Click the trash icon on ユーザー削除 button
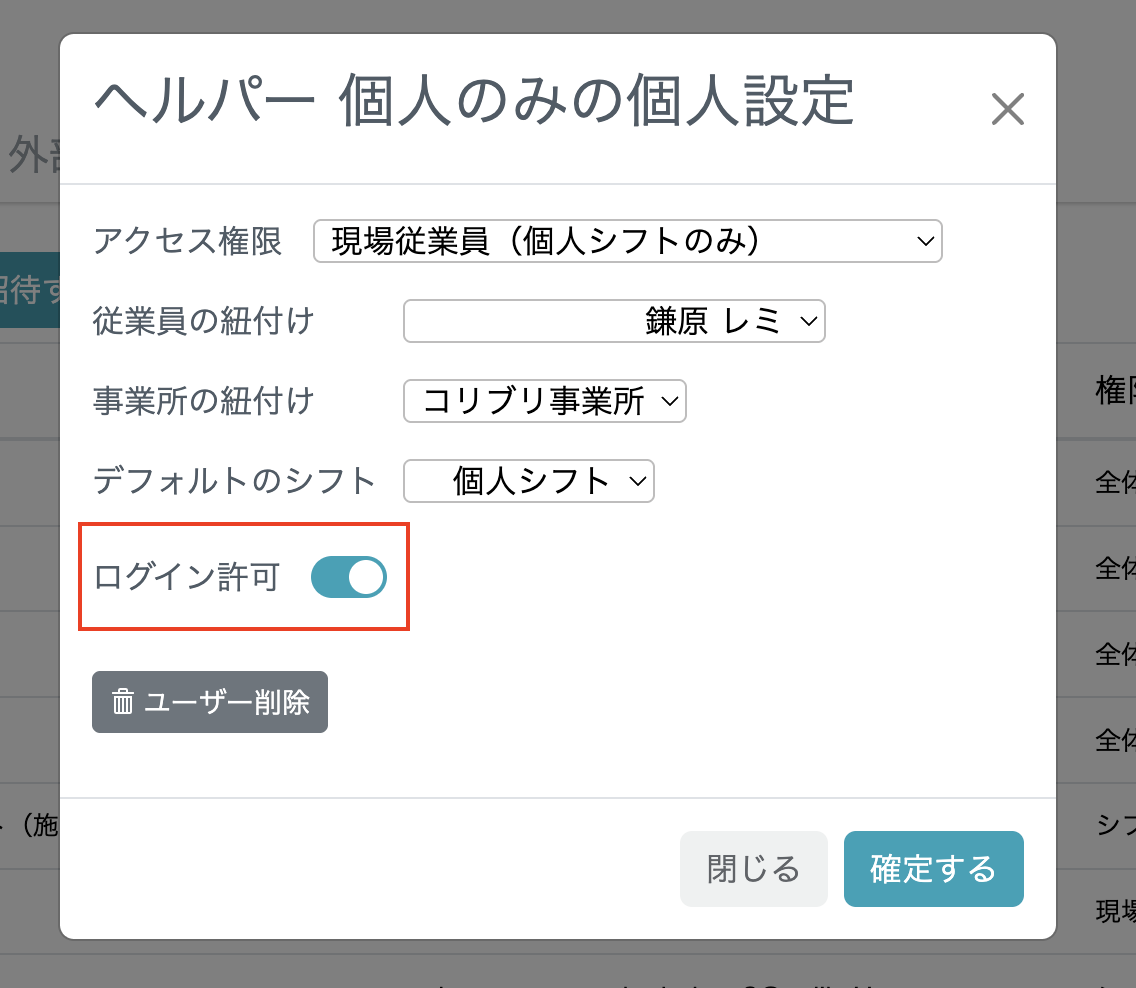 122,702
